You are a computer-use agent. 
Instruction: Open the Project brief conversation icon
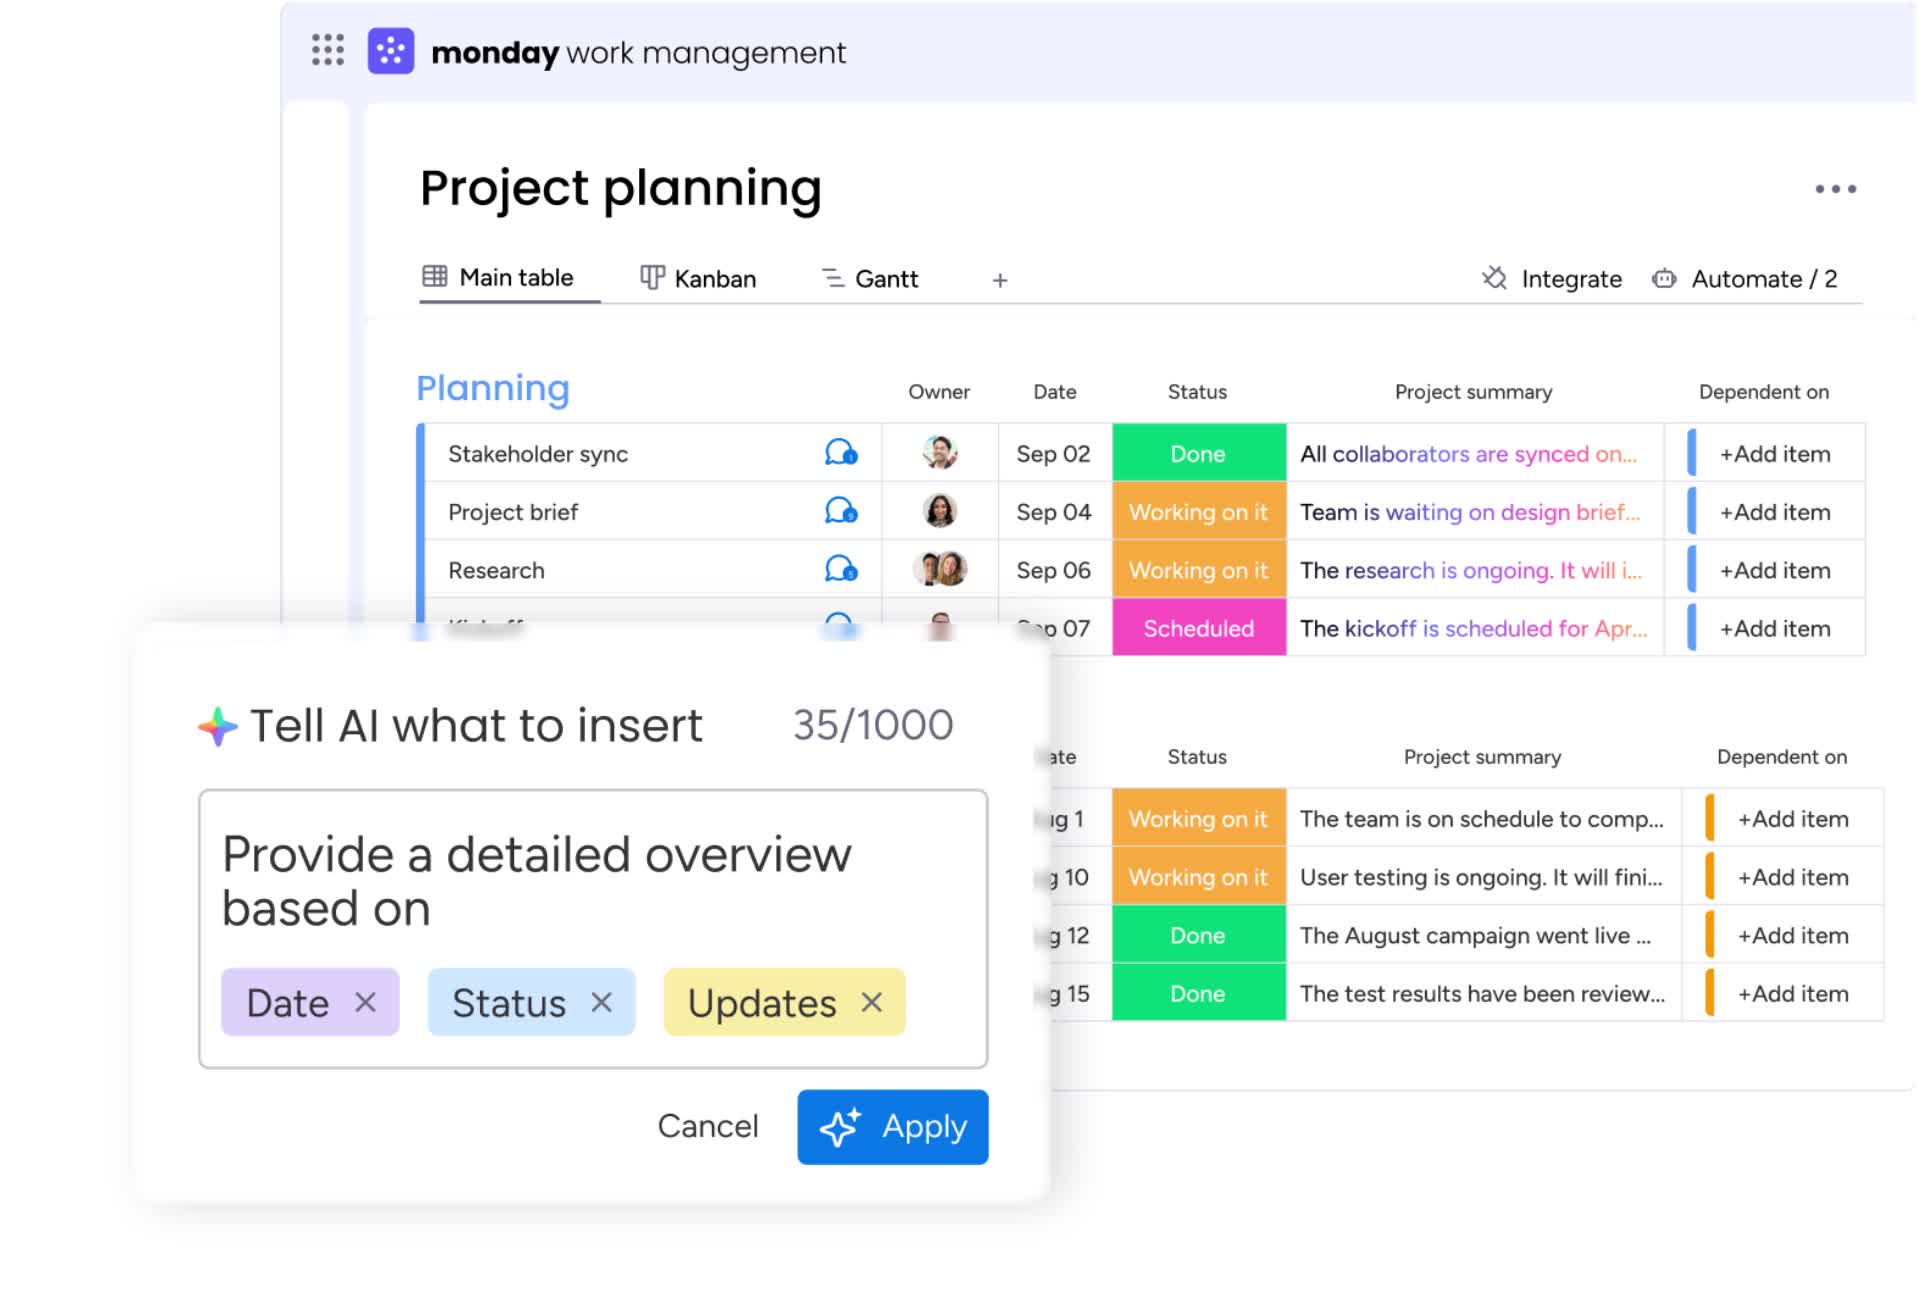point(840,511)
